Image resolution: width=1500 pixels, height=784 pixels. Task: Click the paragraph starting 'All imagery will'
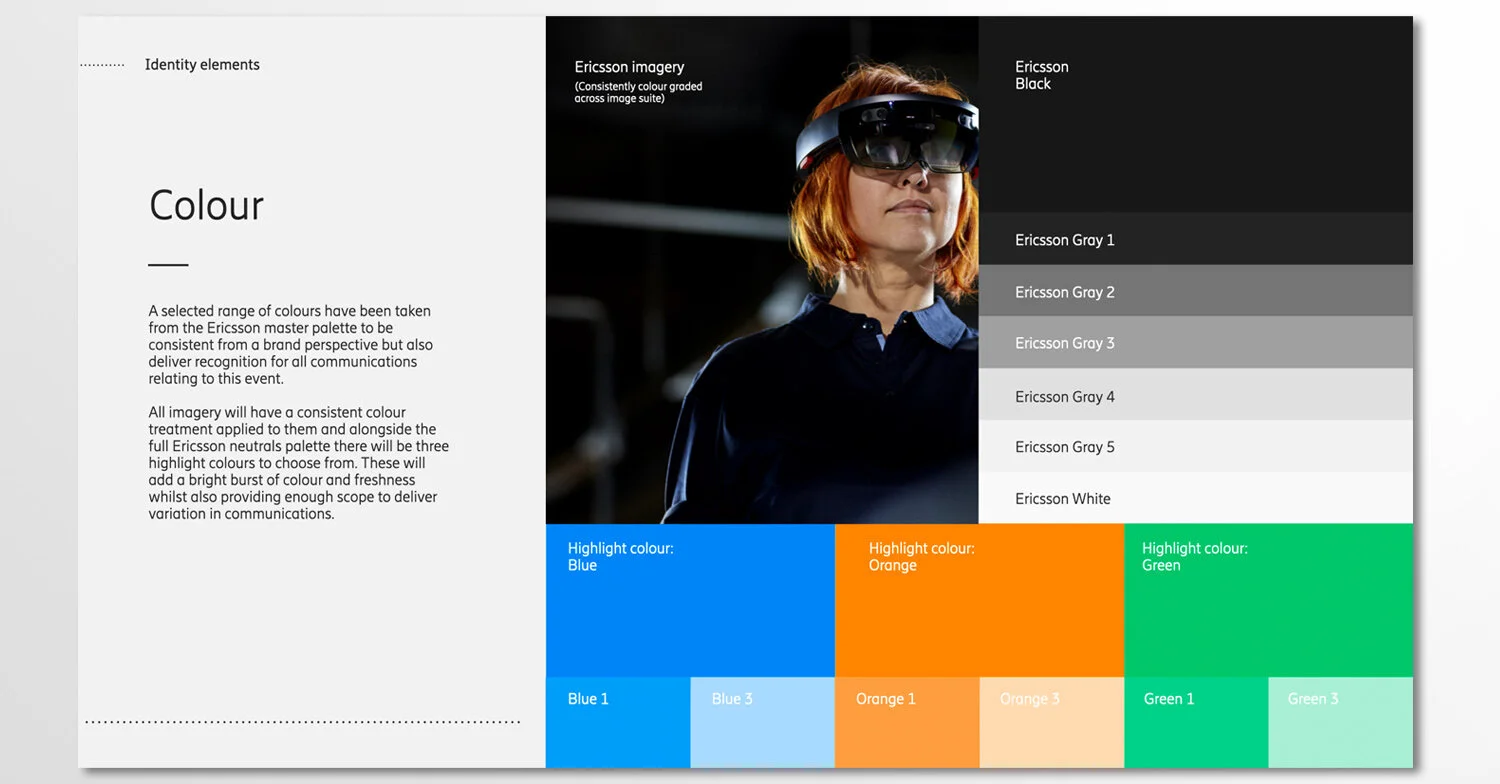coord(299,463)
